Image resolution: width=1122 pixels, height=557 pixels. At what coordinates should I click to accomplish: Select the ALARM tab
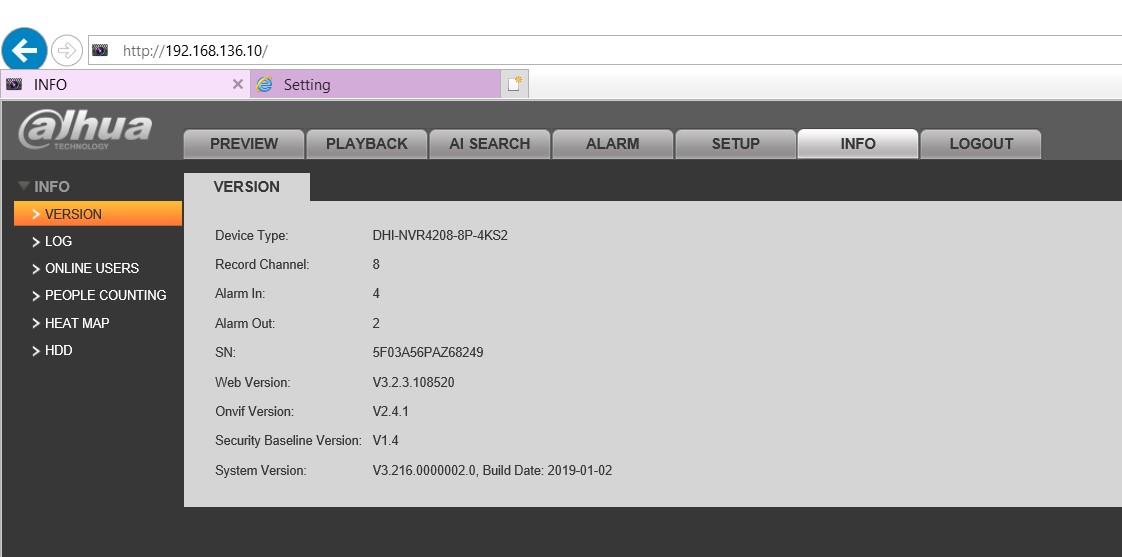click(x=612, y=144)
